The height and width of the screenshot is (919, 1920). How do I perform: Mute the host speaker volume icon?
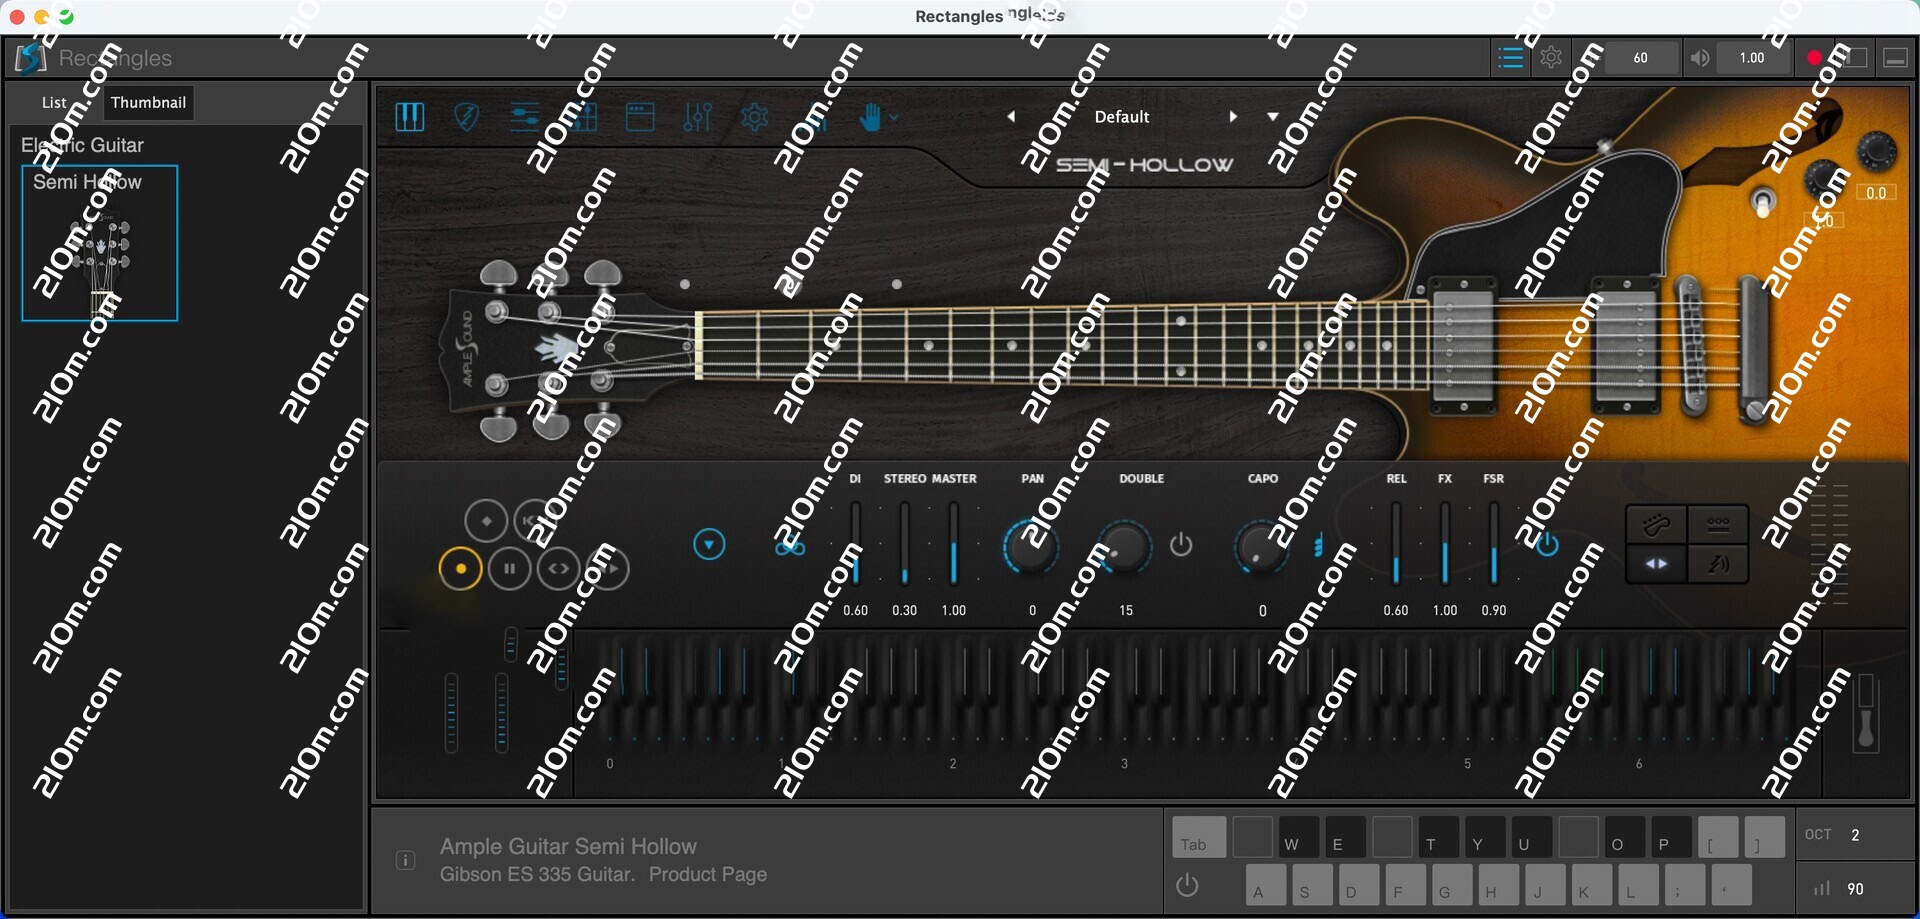1699,58
